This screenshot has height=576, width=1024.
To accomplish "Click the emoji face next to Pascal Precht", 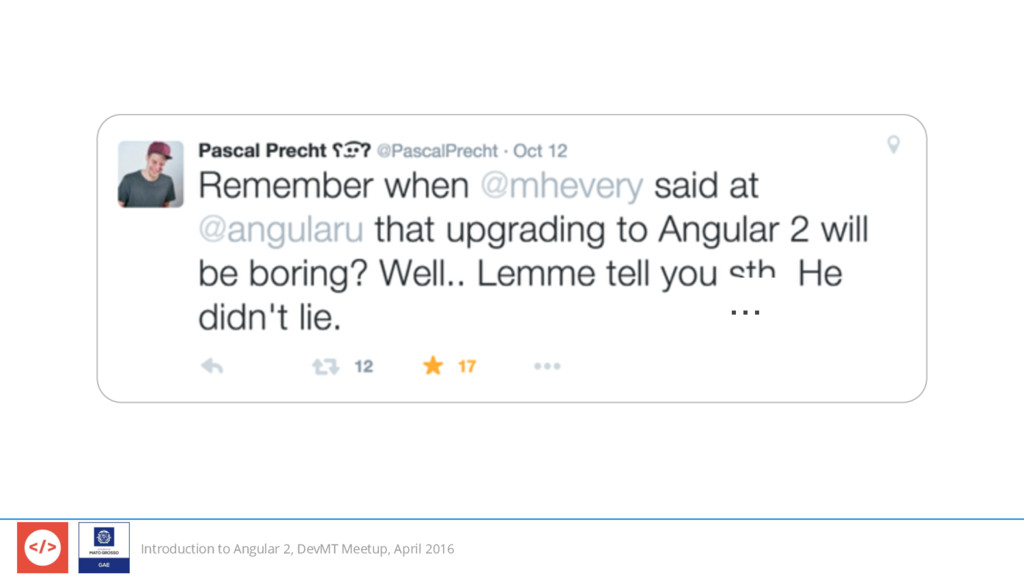I will tap(351, 150).
